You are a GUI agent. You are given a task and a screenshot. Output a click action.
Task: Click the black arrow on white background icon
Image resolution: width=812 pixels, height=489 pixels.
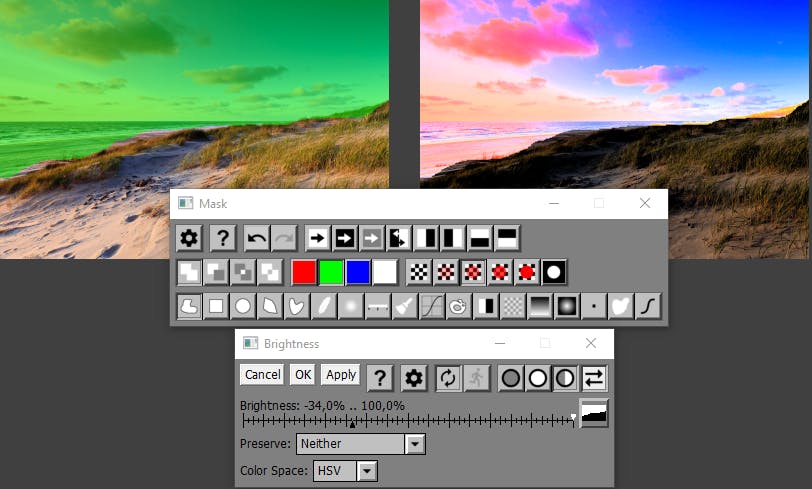317,238
